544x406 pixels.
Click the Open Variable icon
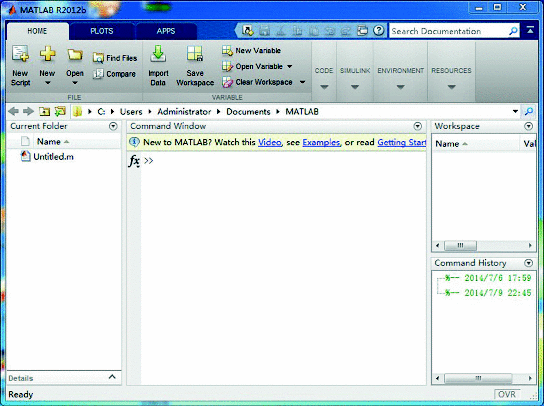[227, 66]
